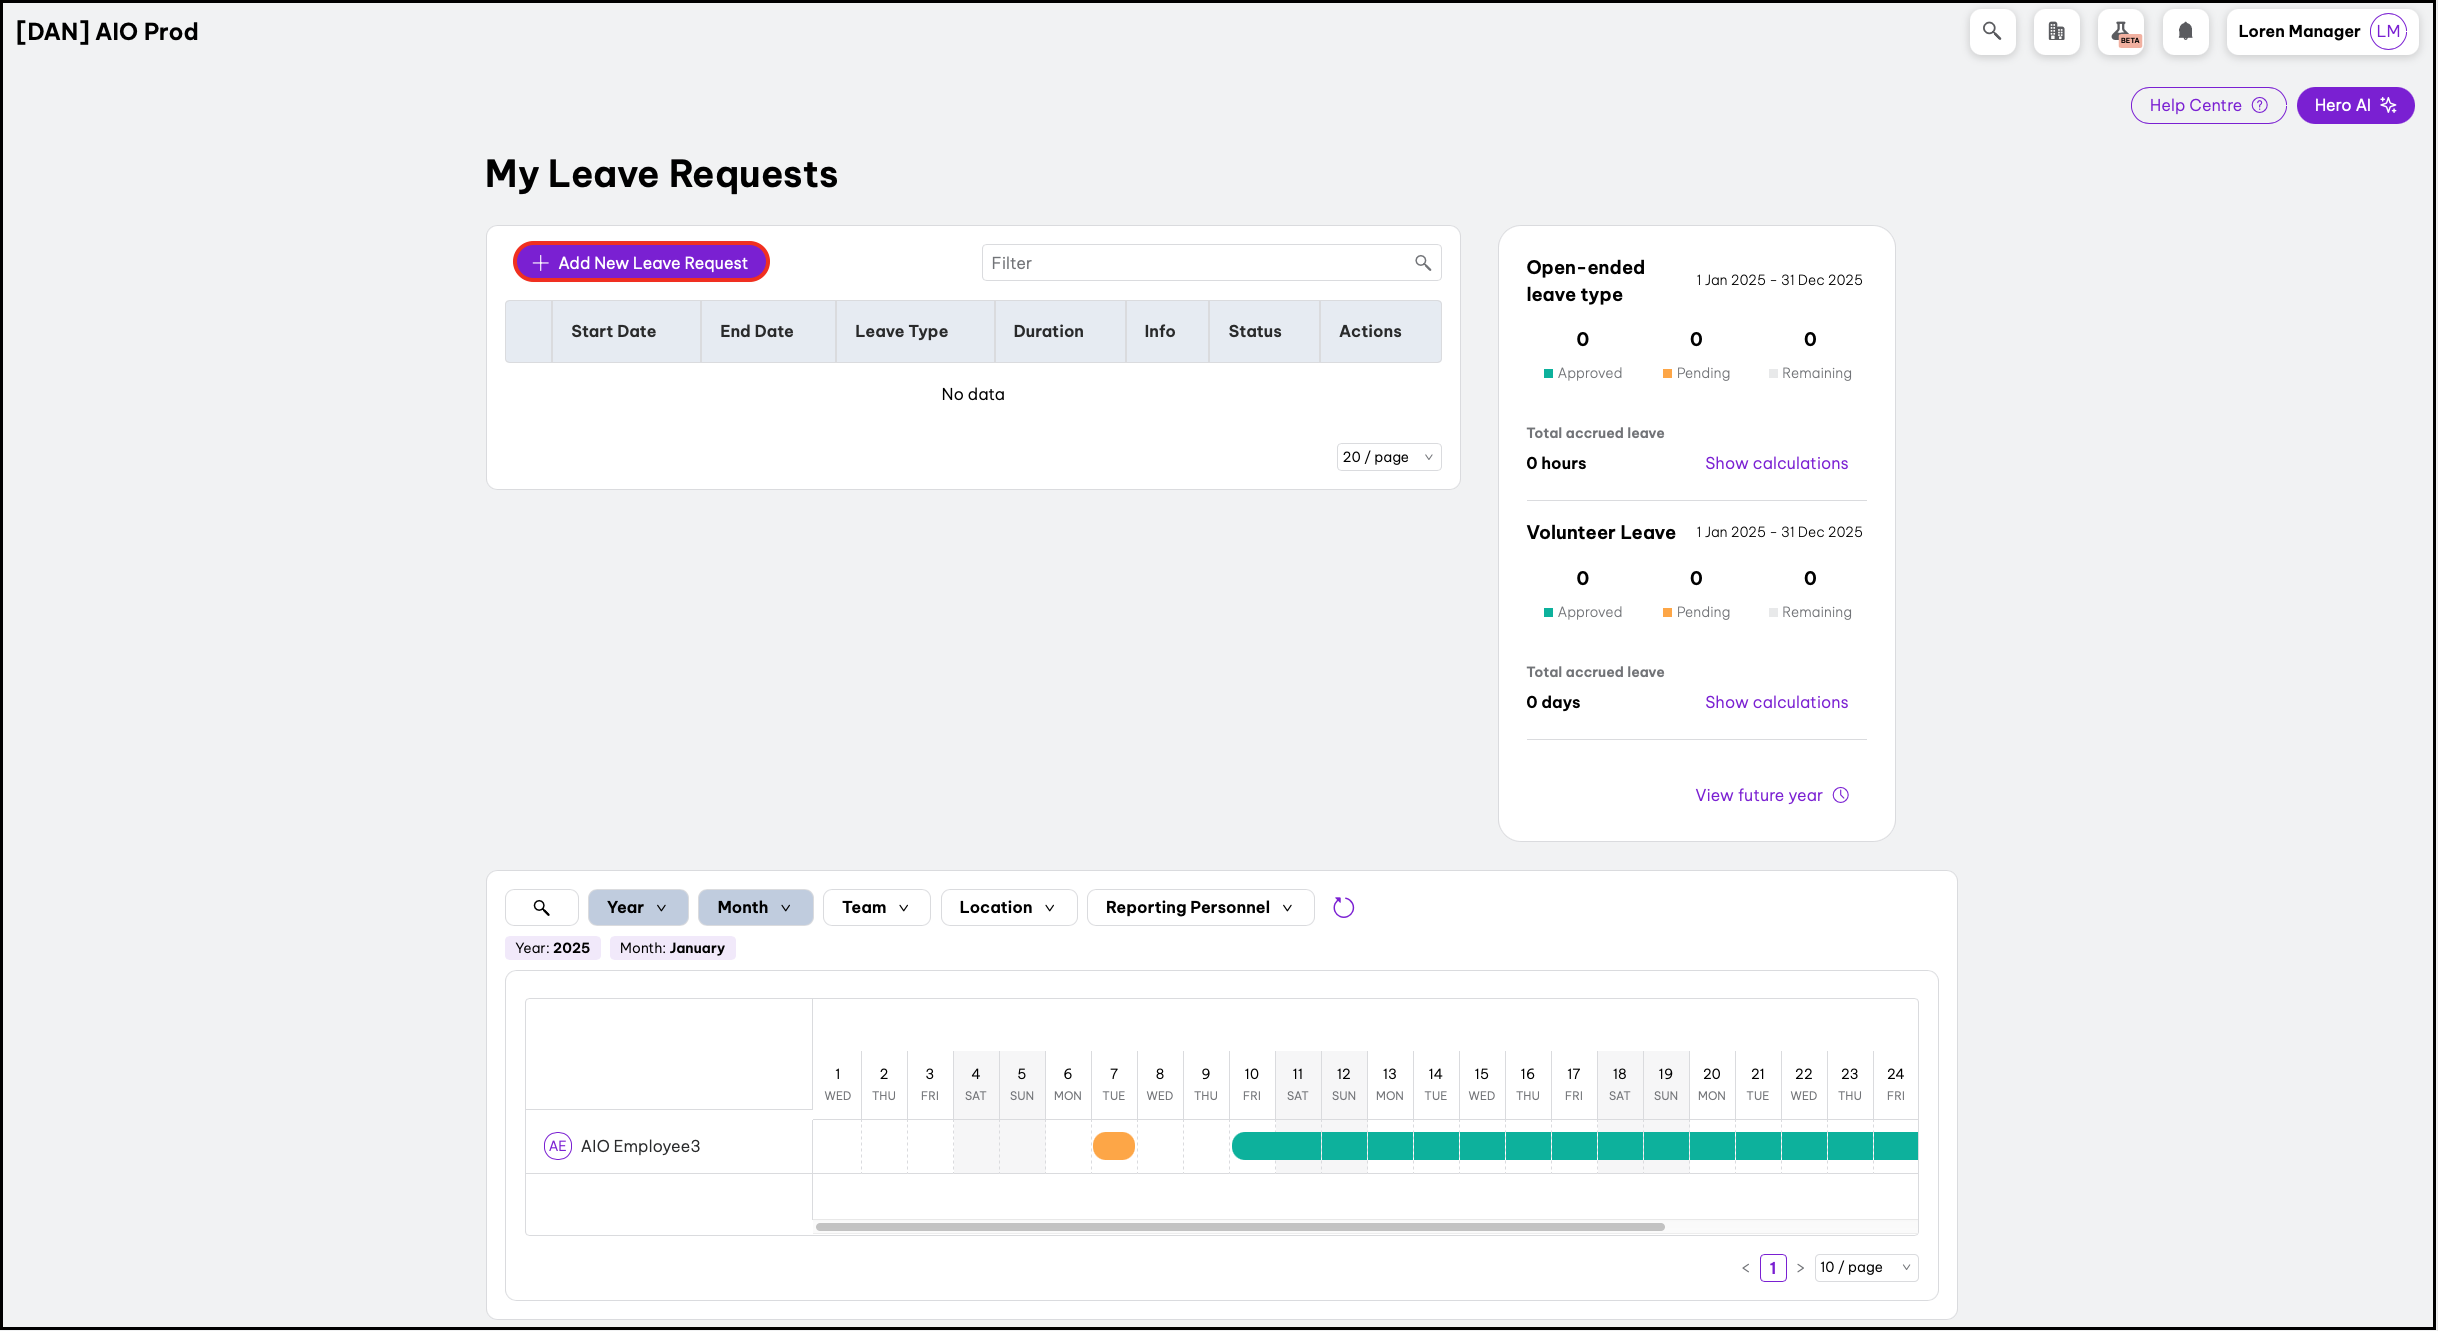
Task: Expand the Month filter dropdown
Action: pyautogui.click(x=755, y=907)
